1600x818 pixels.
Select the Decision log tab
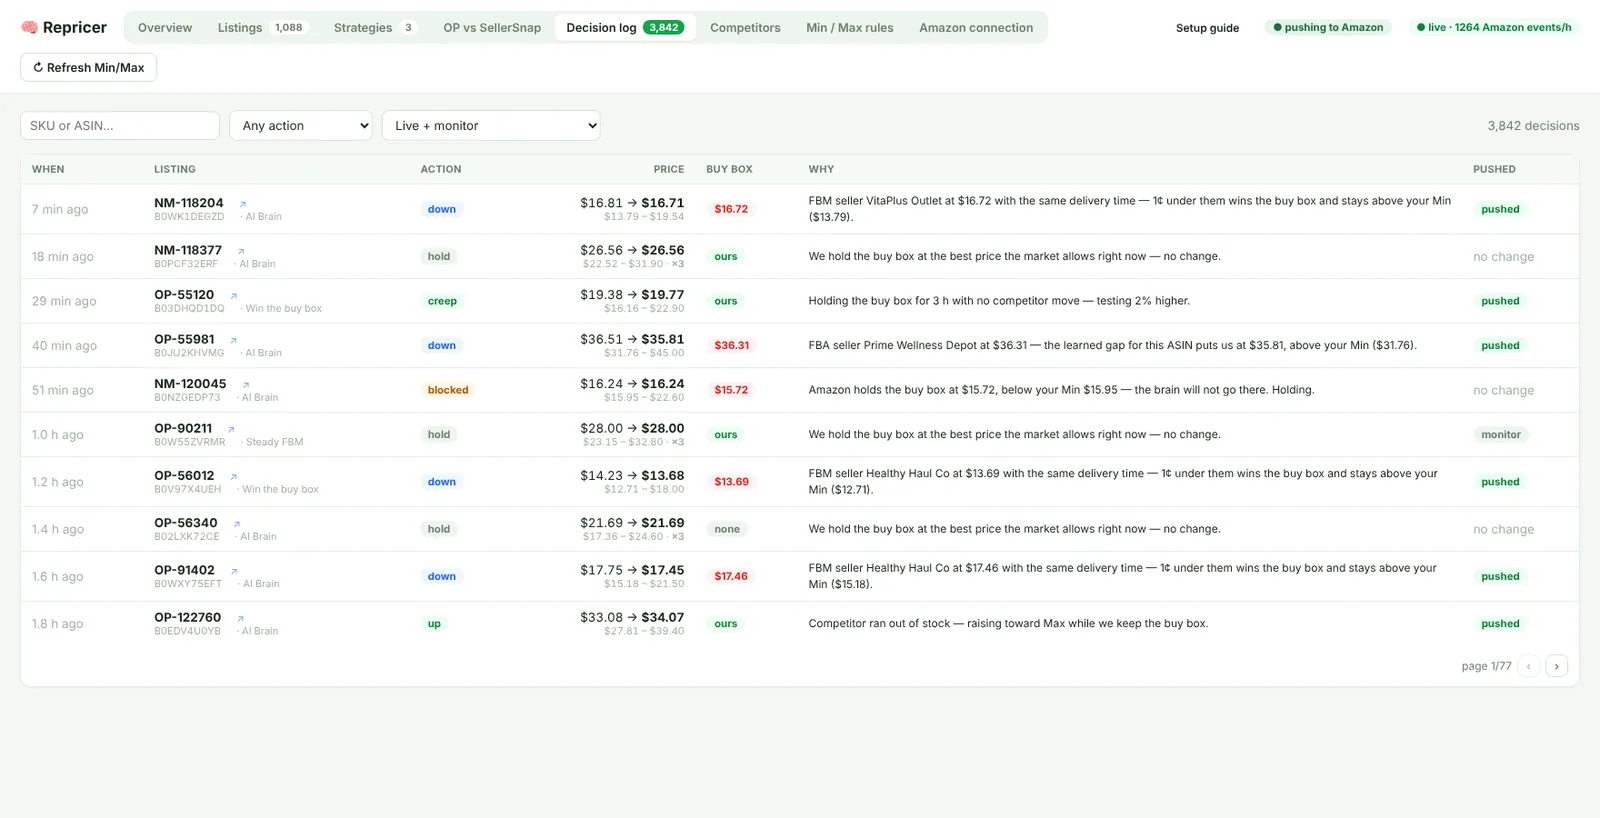point(625,28)
